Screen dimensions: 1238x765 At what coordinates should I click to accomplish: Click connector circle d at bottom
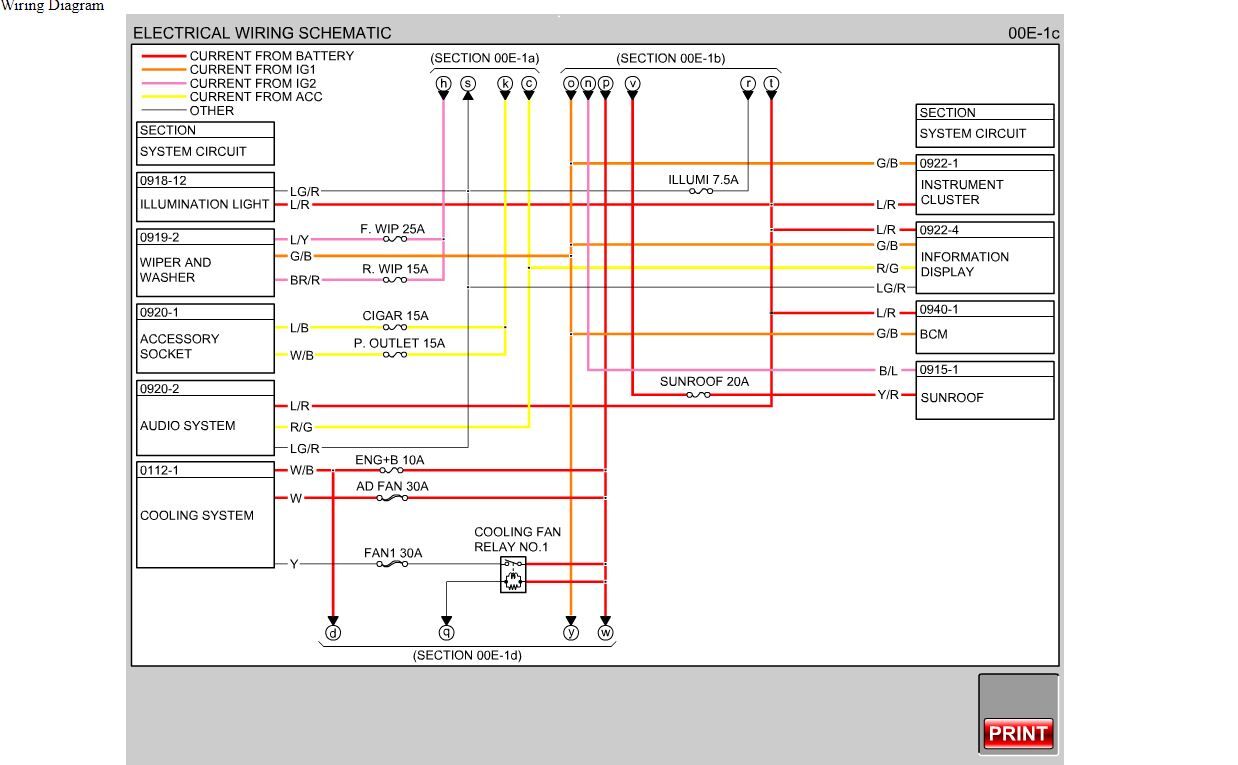[x=333, y=632]
